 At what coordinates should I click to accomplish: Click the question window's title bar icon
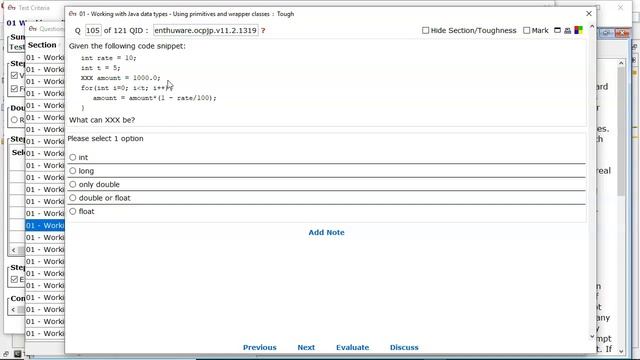73,14
